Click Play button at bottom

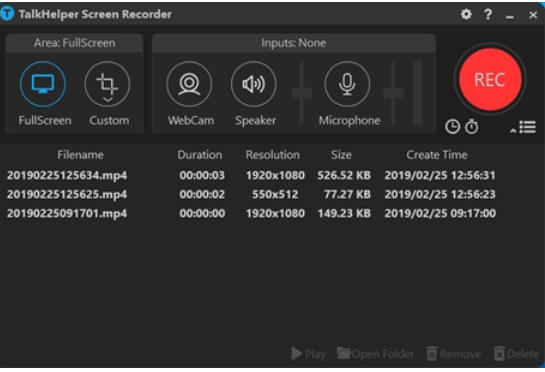(309, 354)
